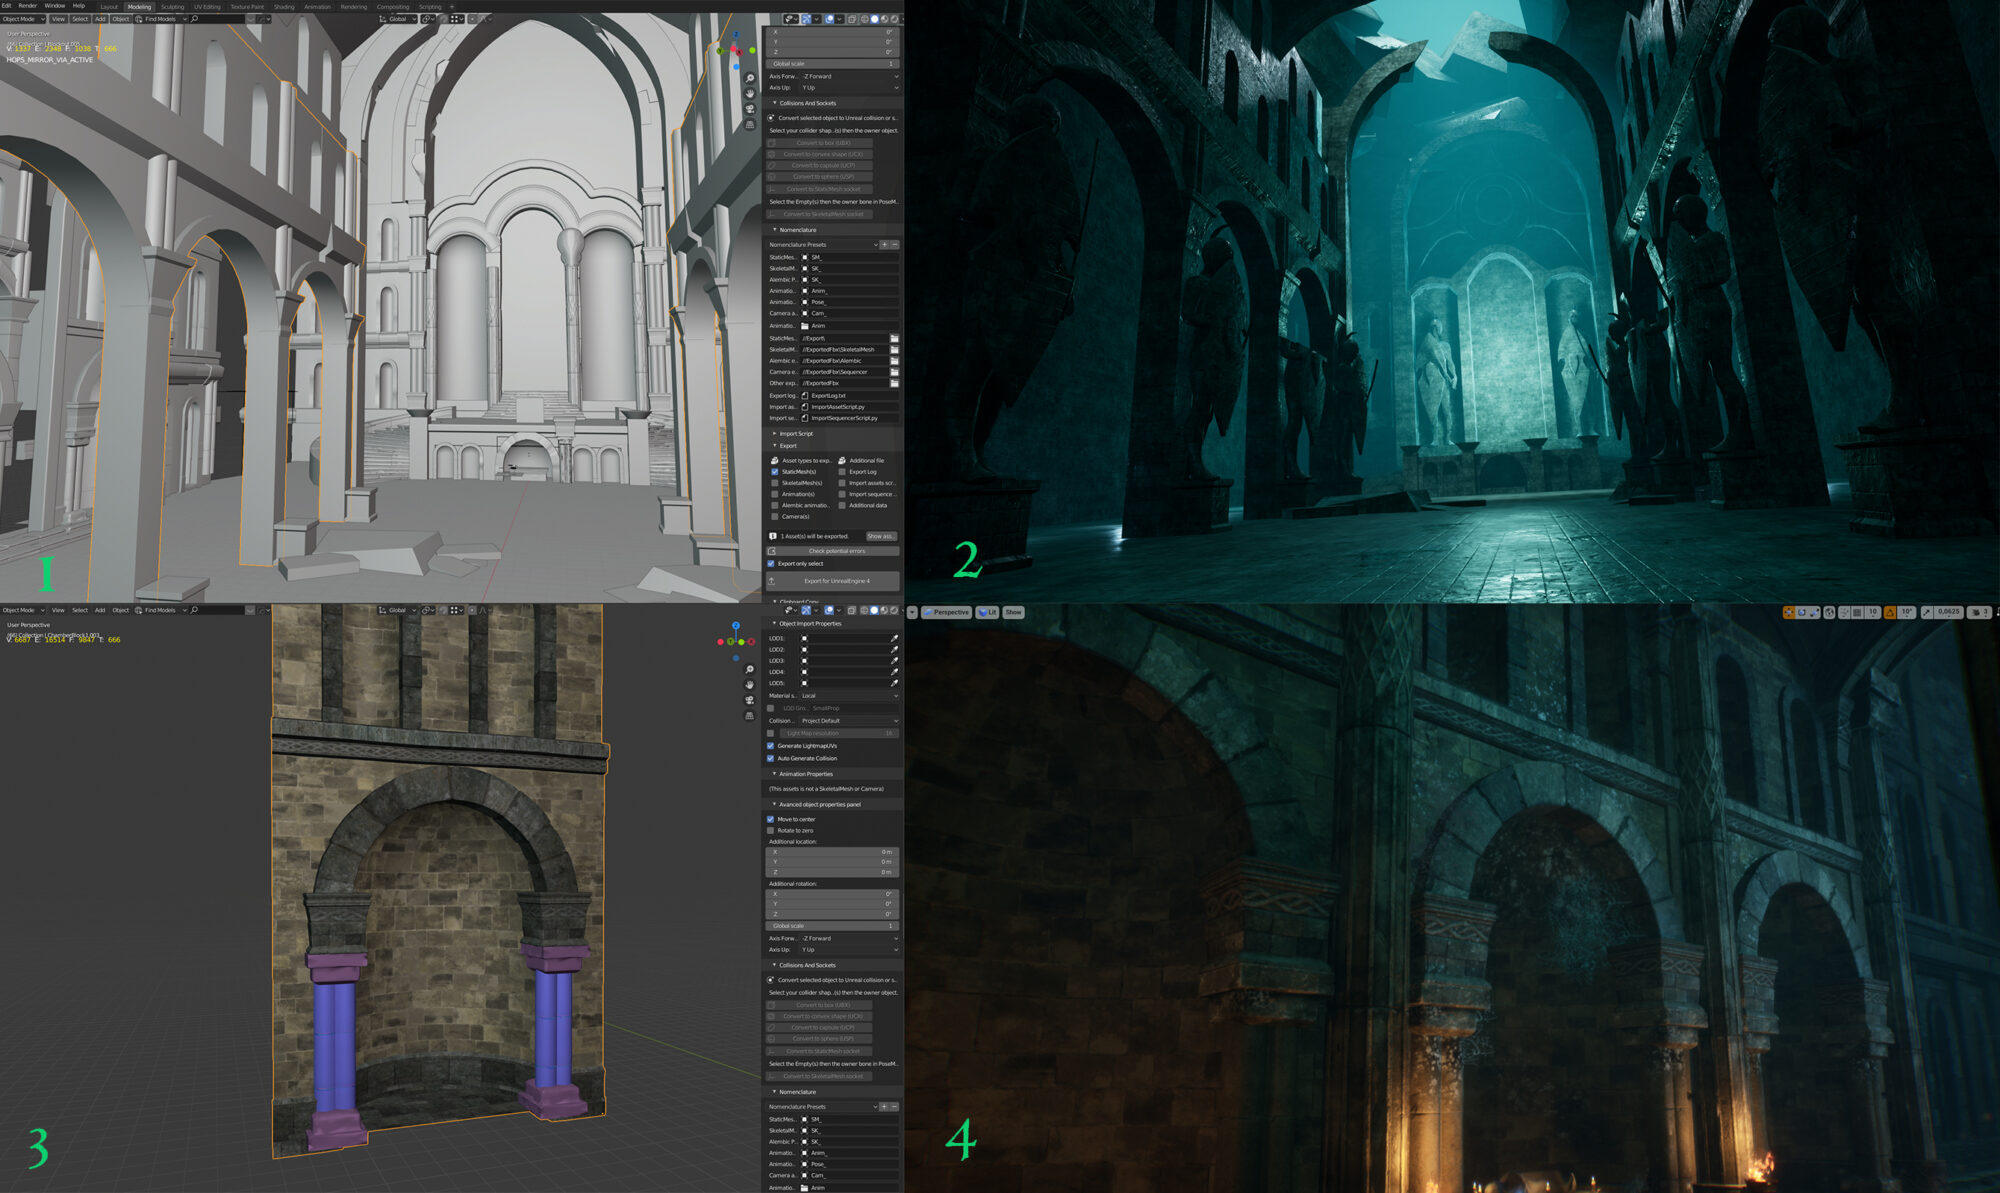The image size is (2000, 1193).
Task: Click the Check potential errors button
Action: (836, 551)
